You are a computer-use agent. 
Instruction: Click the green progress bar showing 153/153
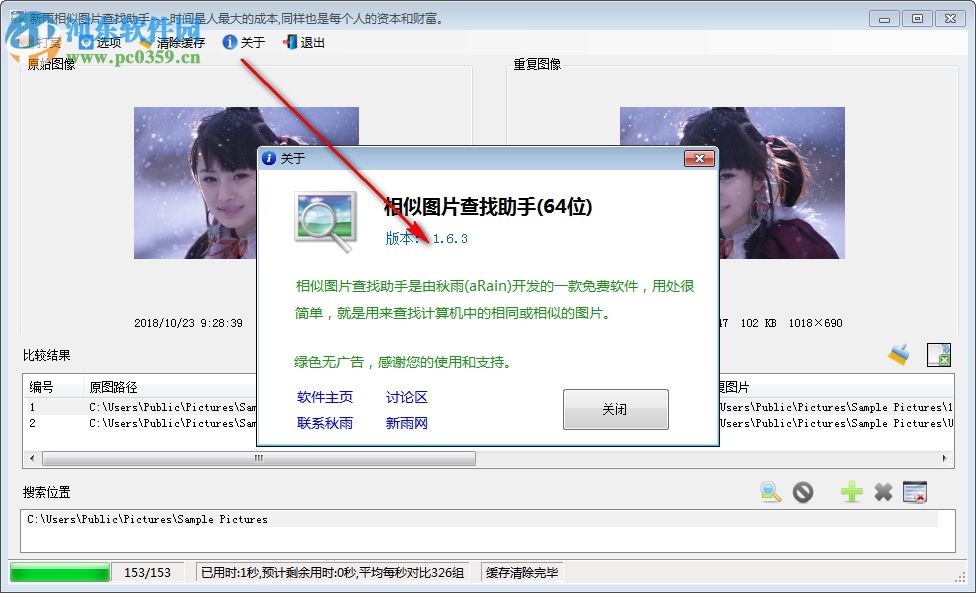[60, 572]
